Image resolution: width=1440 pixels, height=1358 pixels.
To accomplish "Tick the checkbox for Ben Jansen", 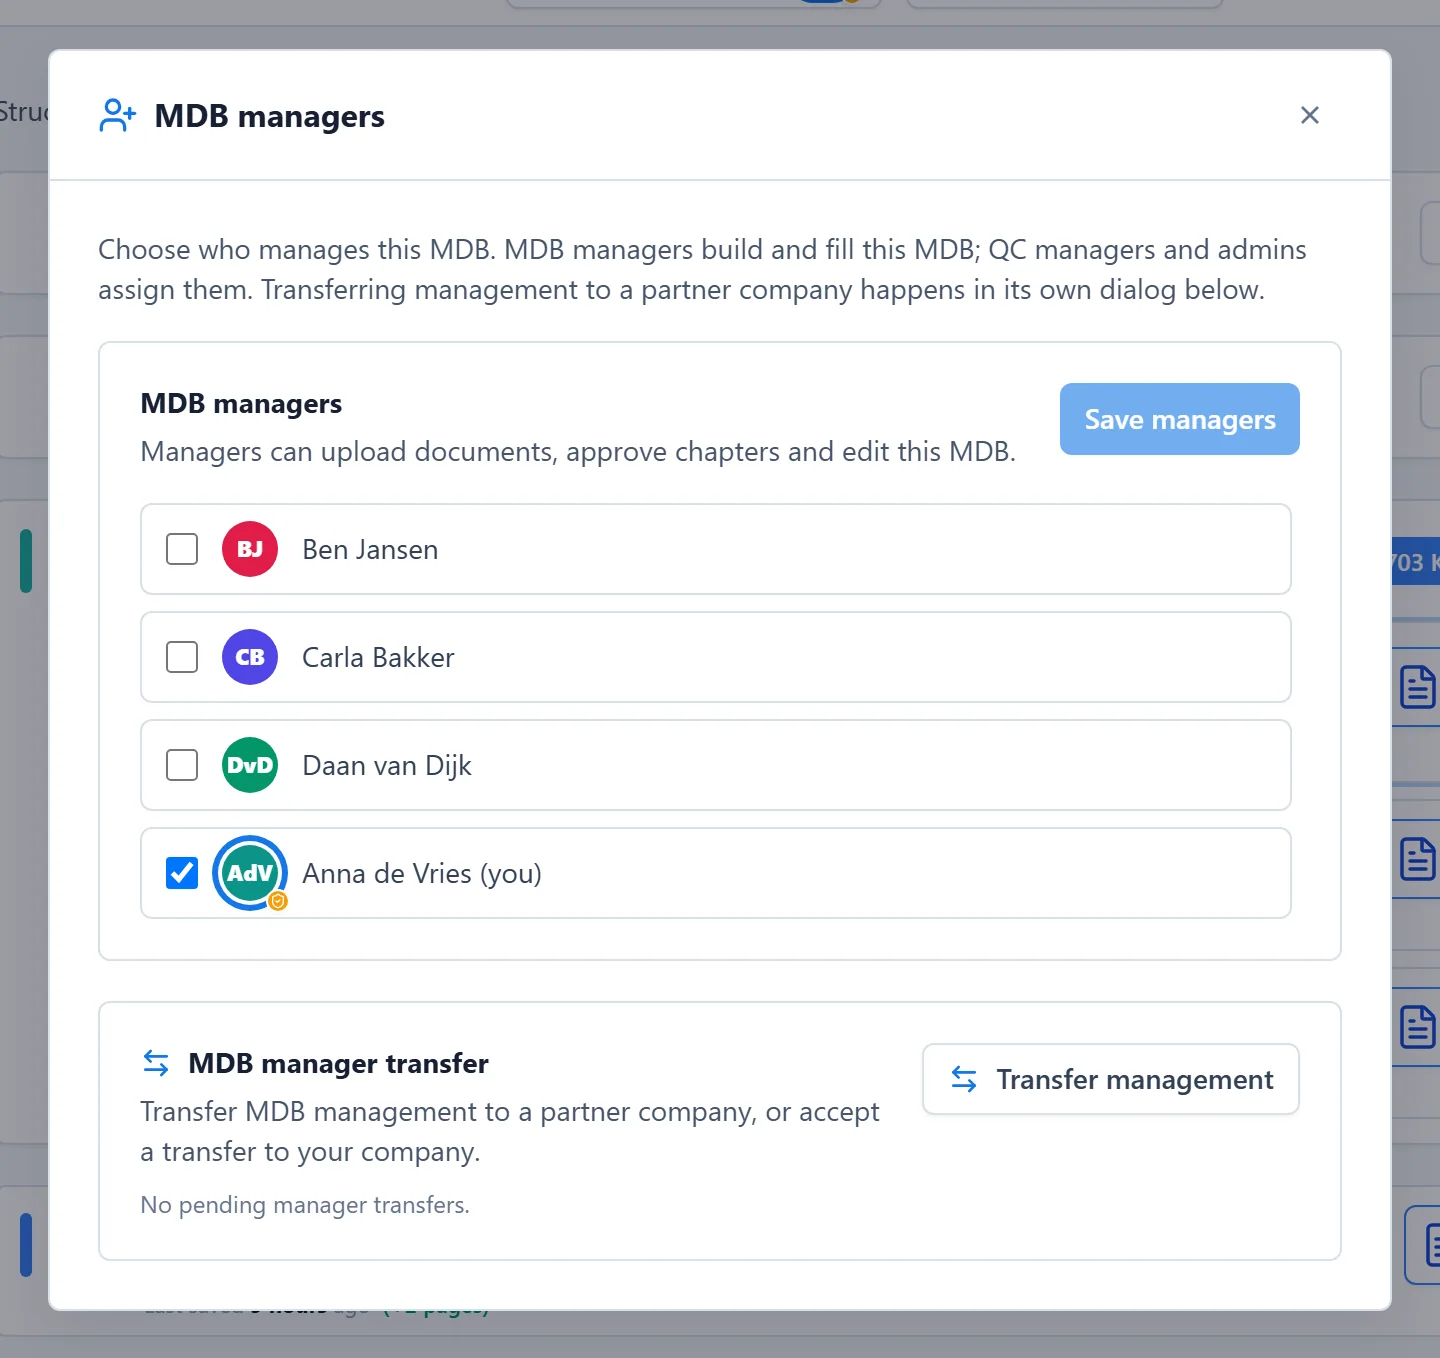I will (x=182, y=549).
